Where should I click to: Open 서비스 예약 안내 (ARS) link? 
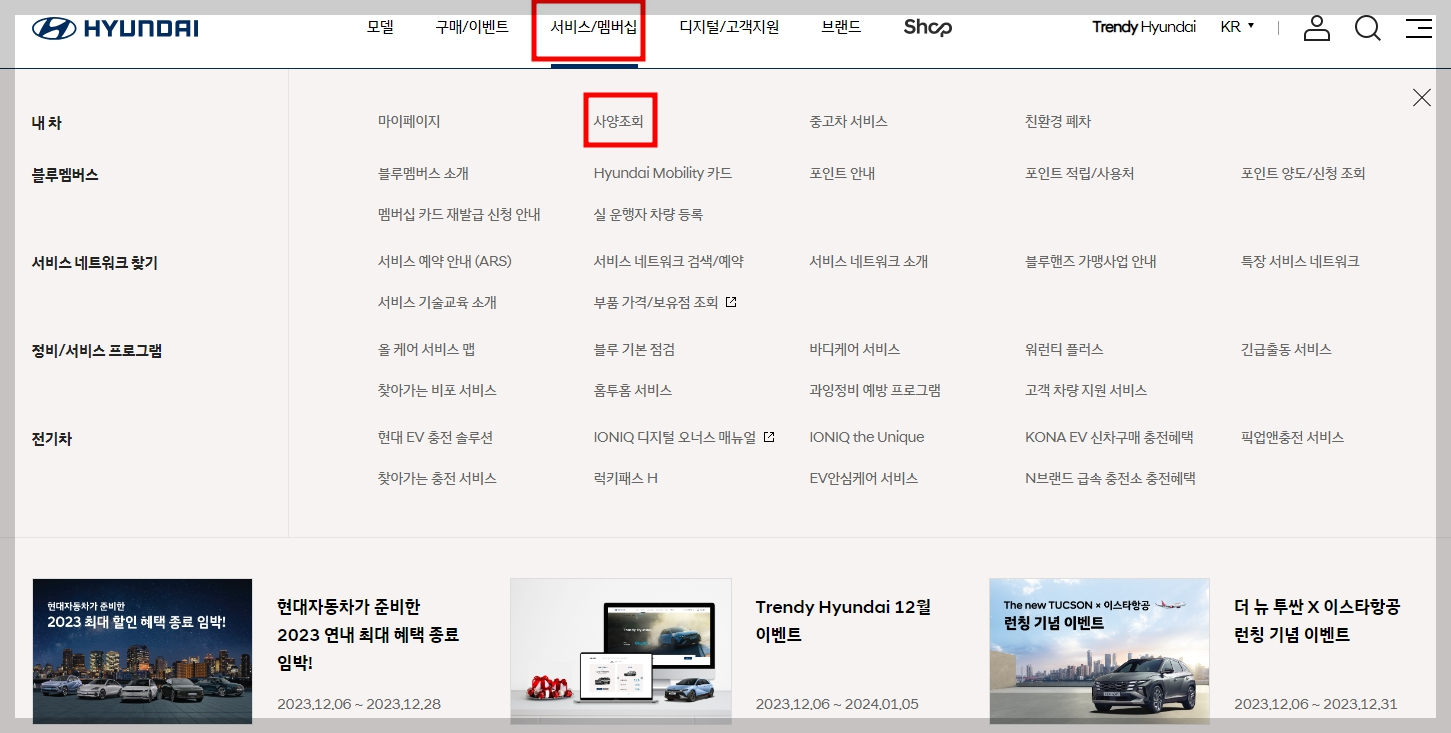pos(445,261)
